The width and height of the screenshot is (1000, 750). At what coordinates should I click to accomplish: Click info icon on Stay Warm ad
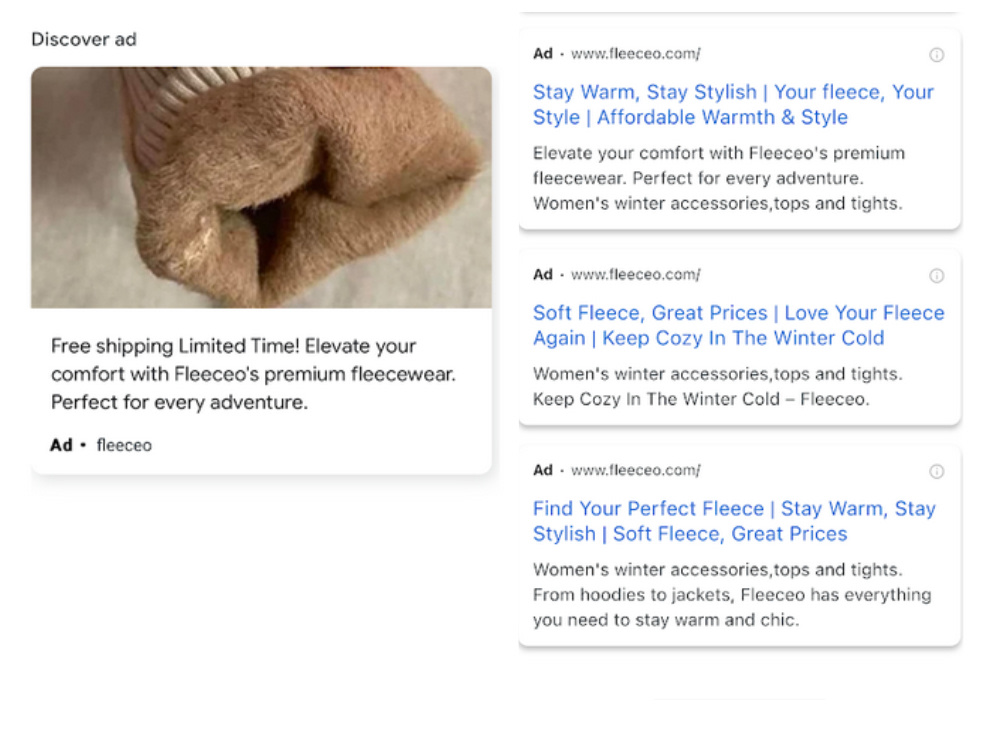[x=936, y=55]
